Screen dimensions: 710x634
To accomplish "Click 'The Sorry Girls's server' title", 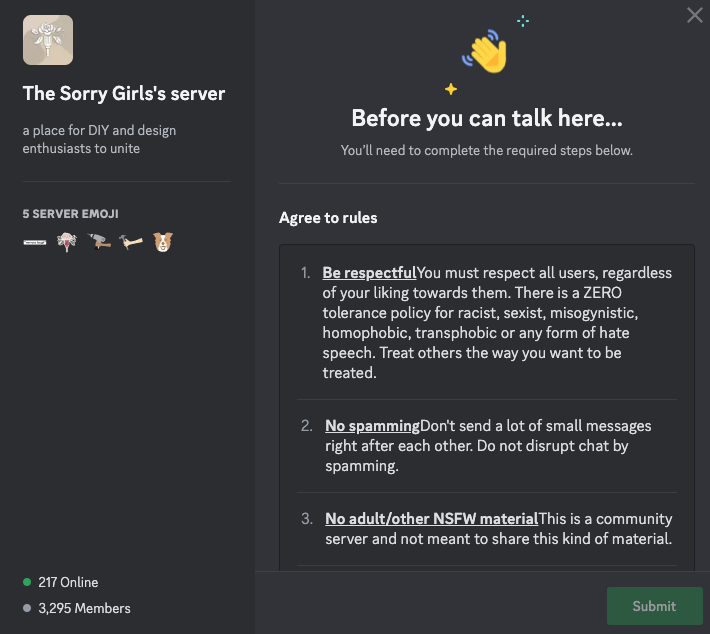I will tap(124, 94).
